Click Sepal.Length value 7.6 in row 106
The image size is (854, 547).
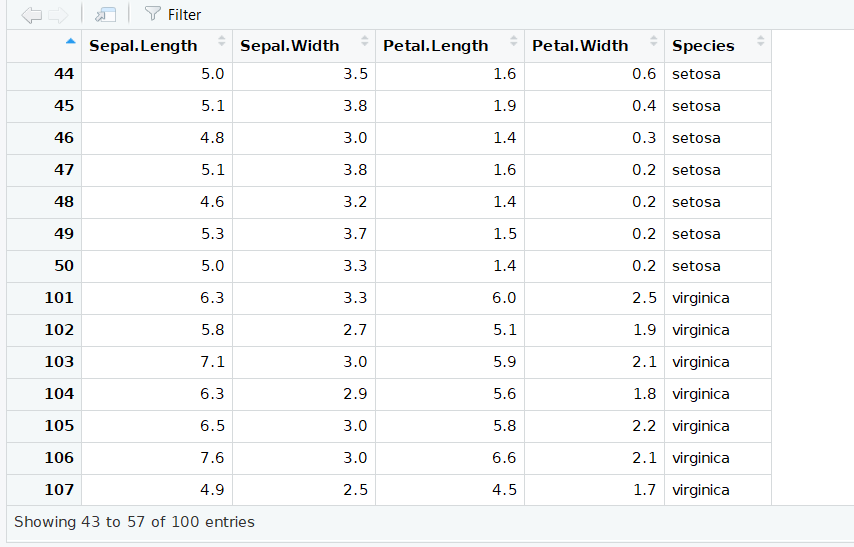212,458
